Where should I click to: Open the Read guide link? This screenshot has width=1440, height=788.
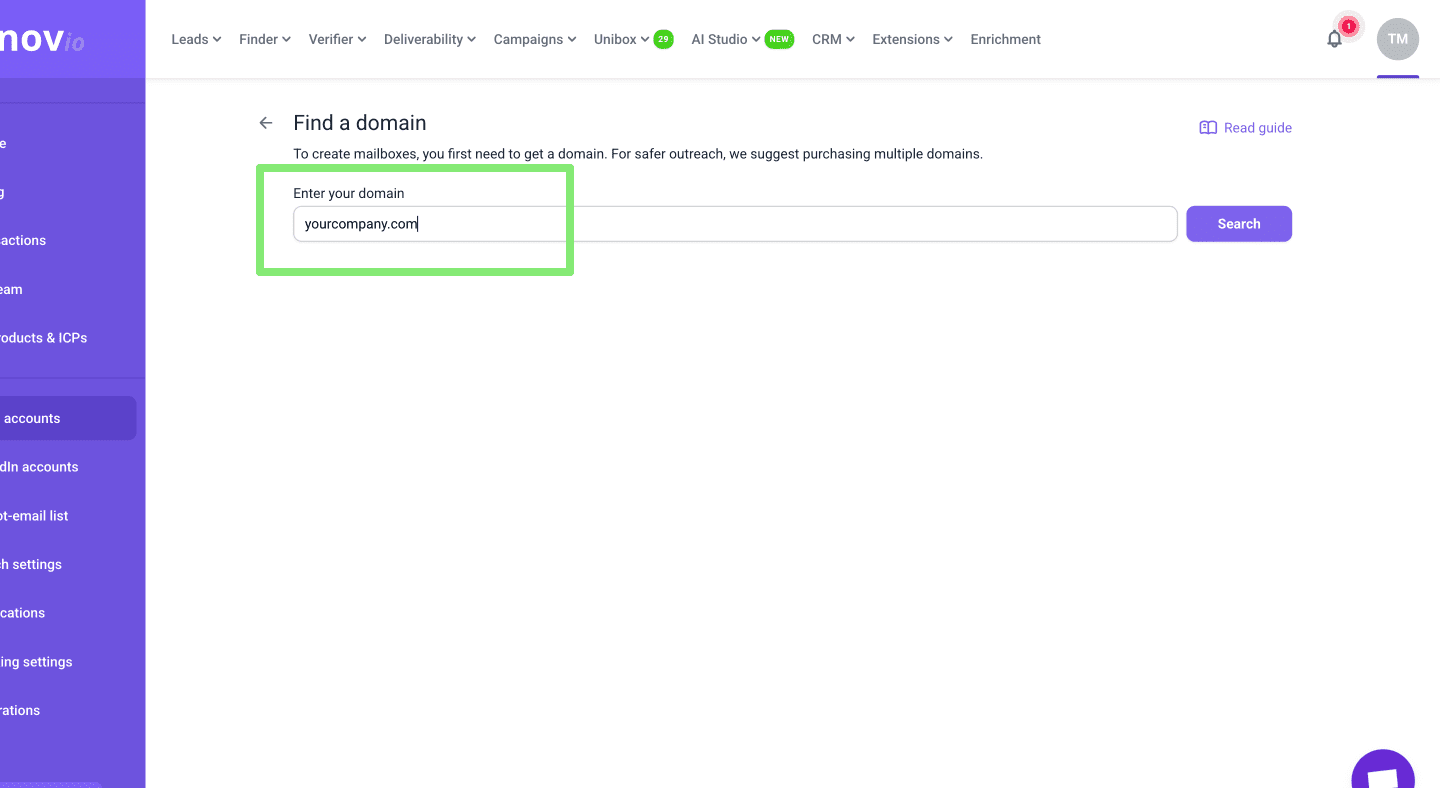1257,128
